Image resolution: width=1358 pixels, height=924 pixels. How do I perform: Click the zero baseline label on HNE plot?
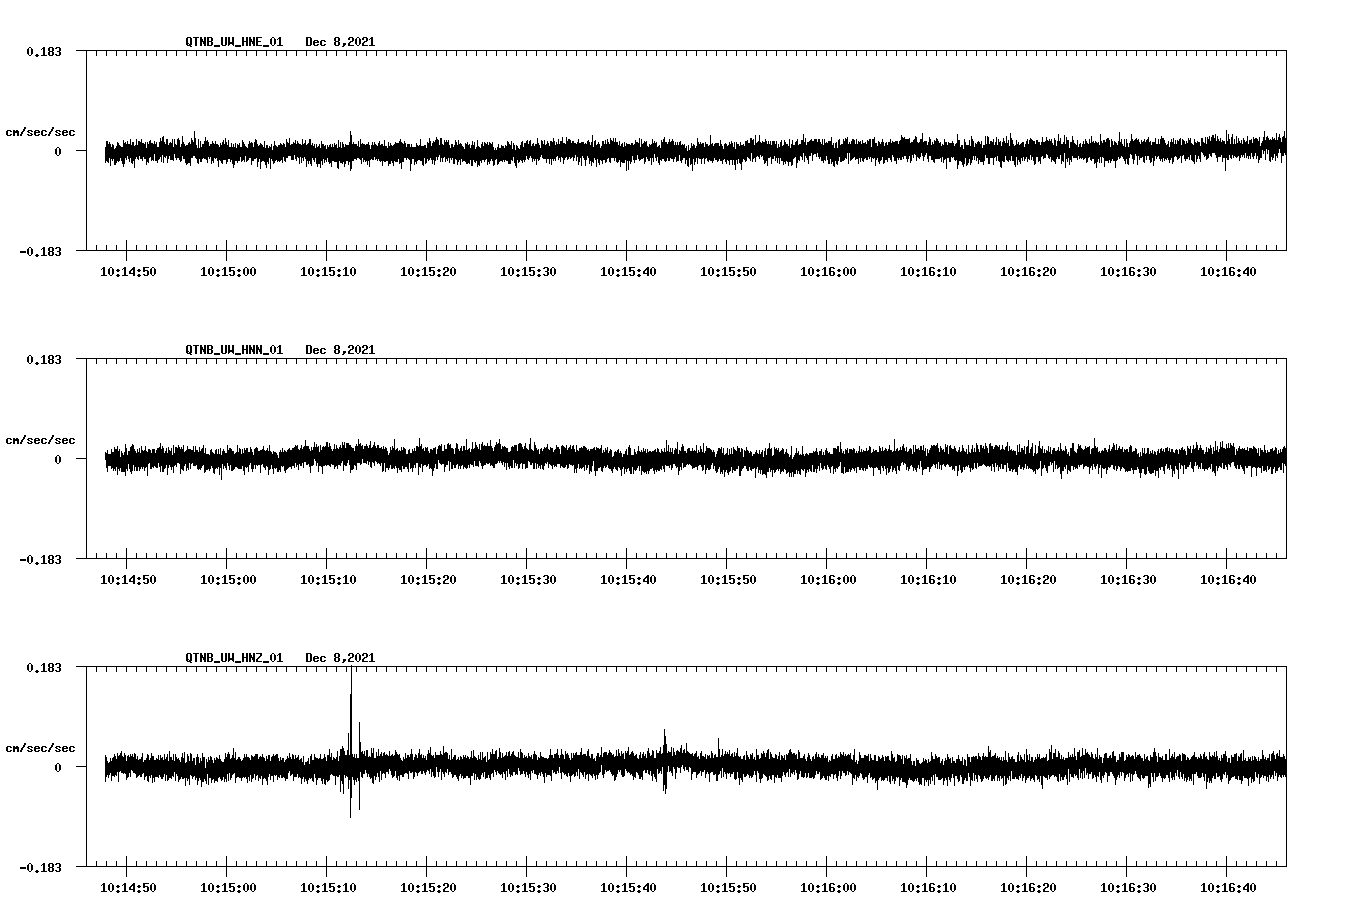tap(58, 152)
